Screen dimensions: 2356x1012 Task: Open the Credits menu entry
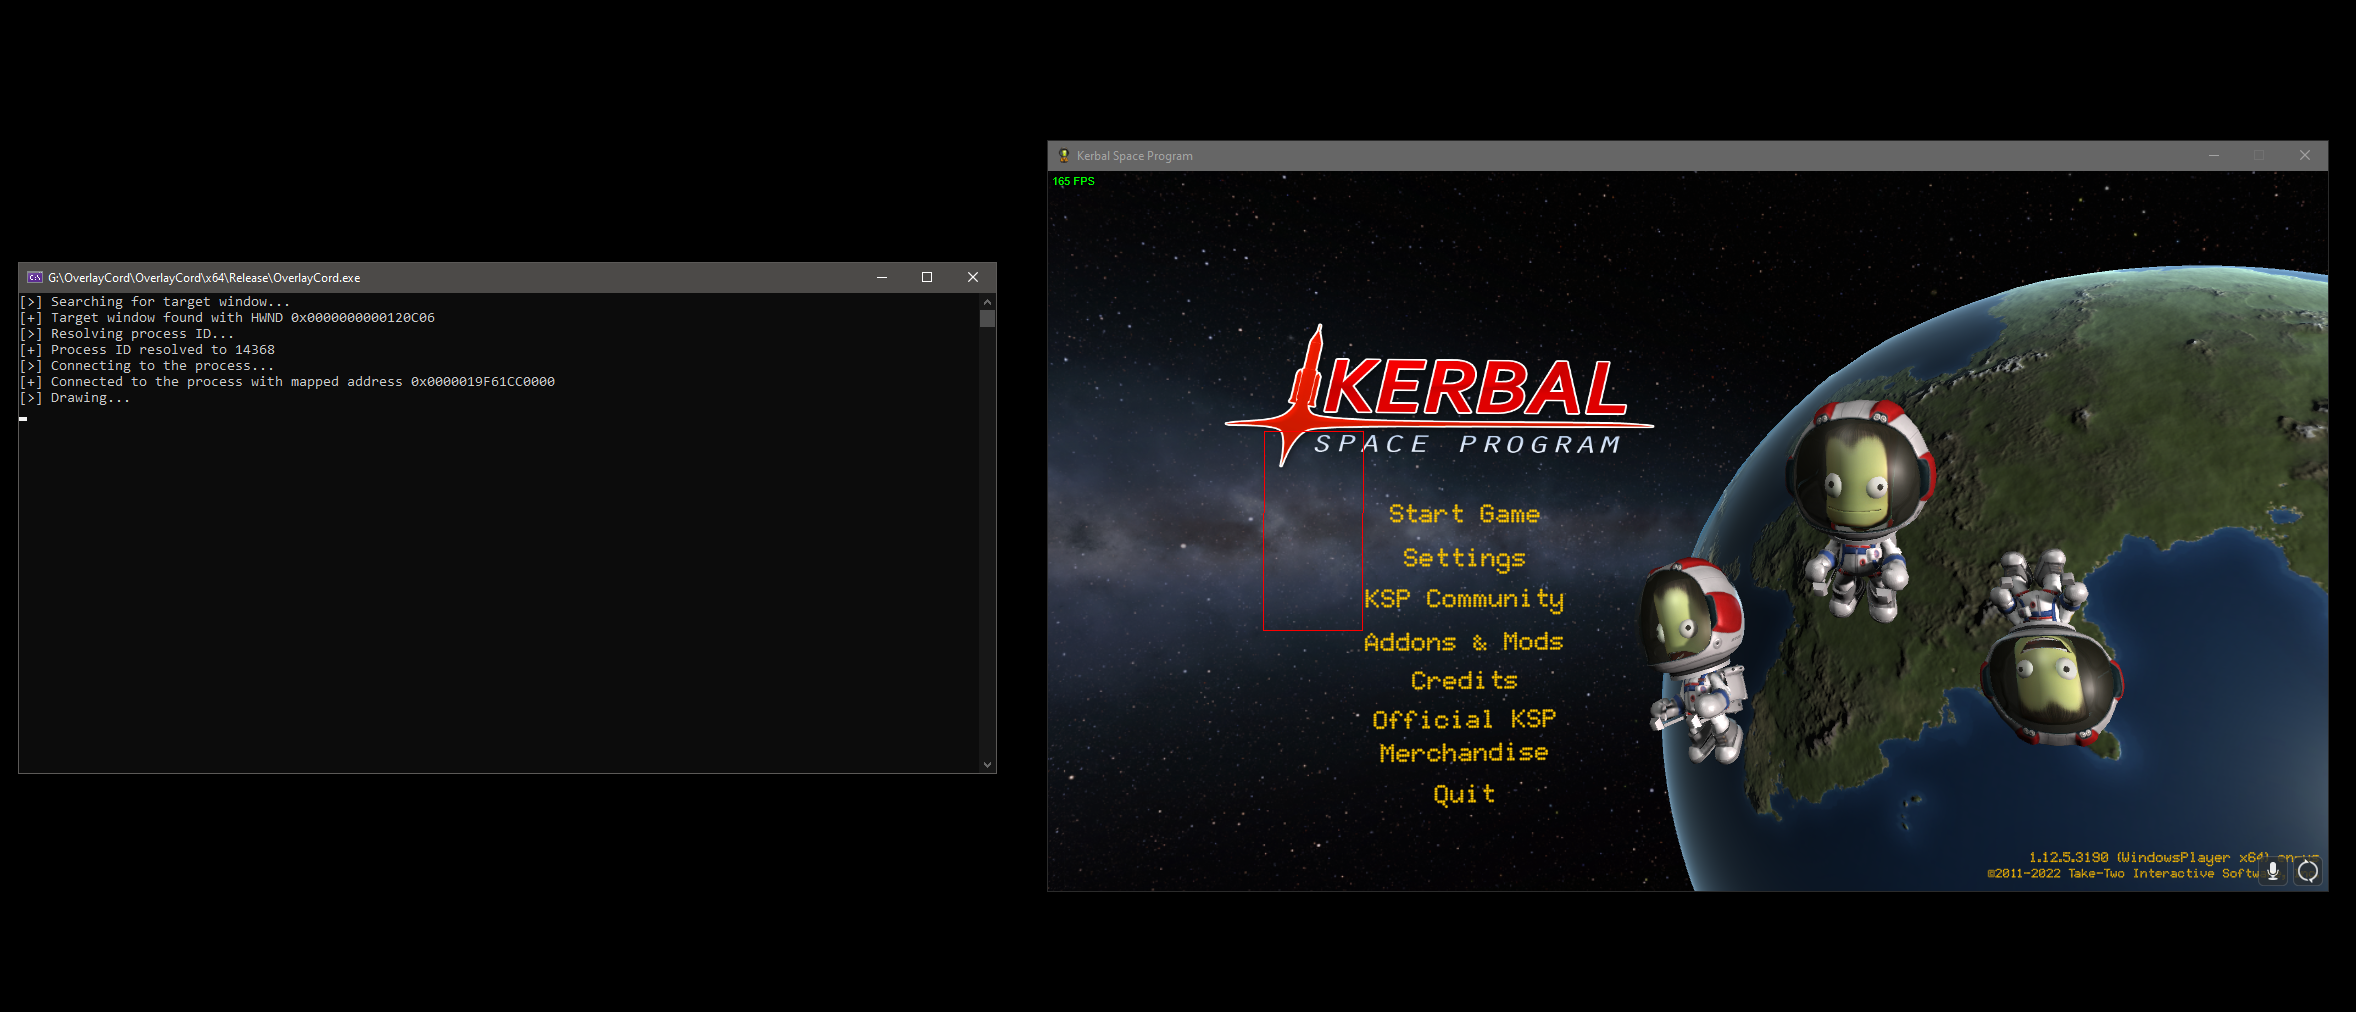1464,681
